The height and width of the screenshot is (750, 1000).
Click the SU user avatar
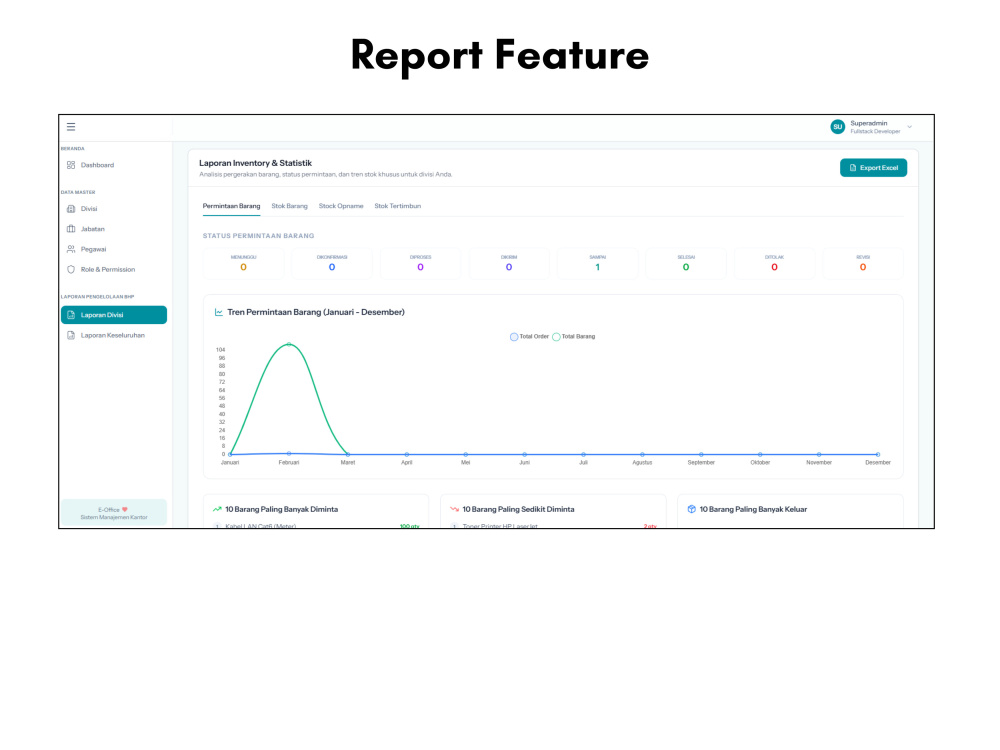837,127
